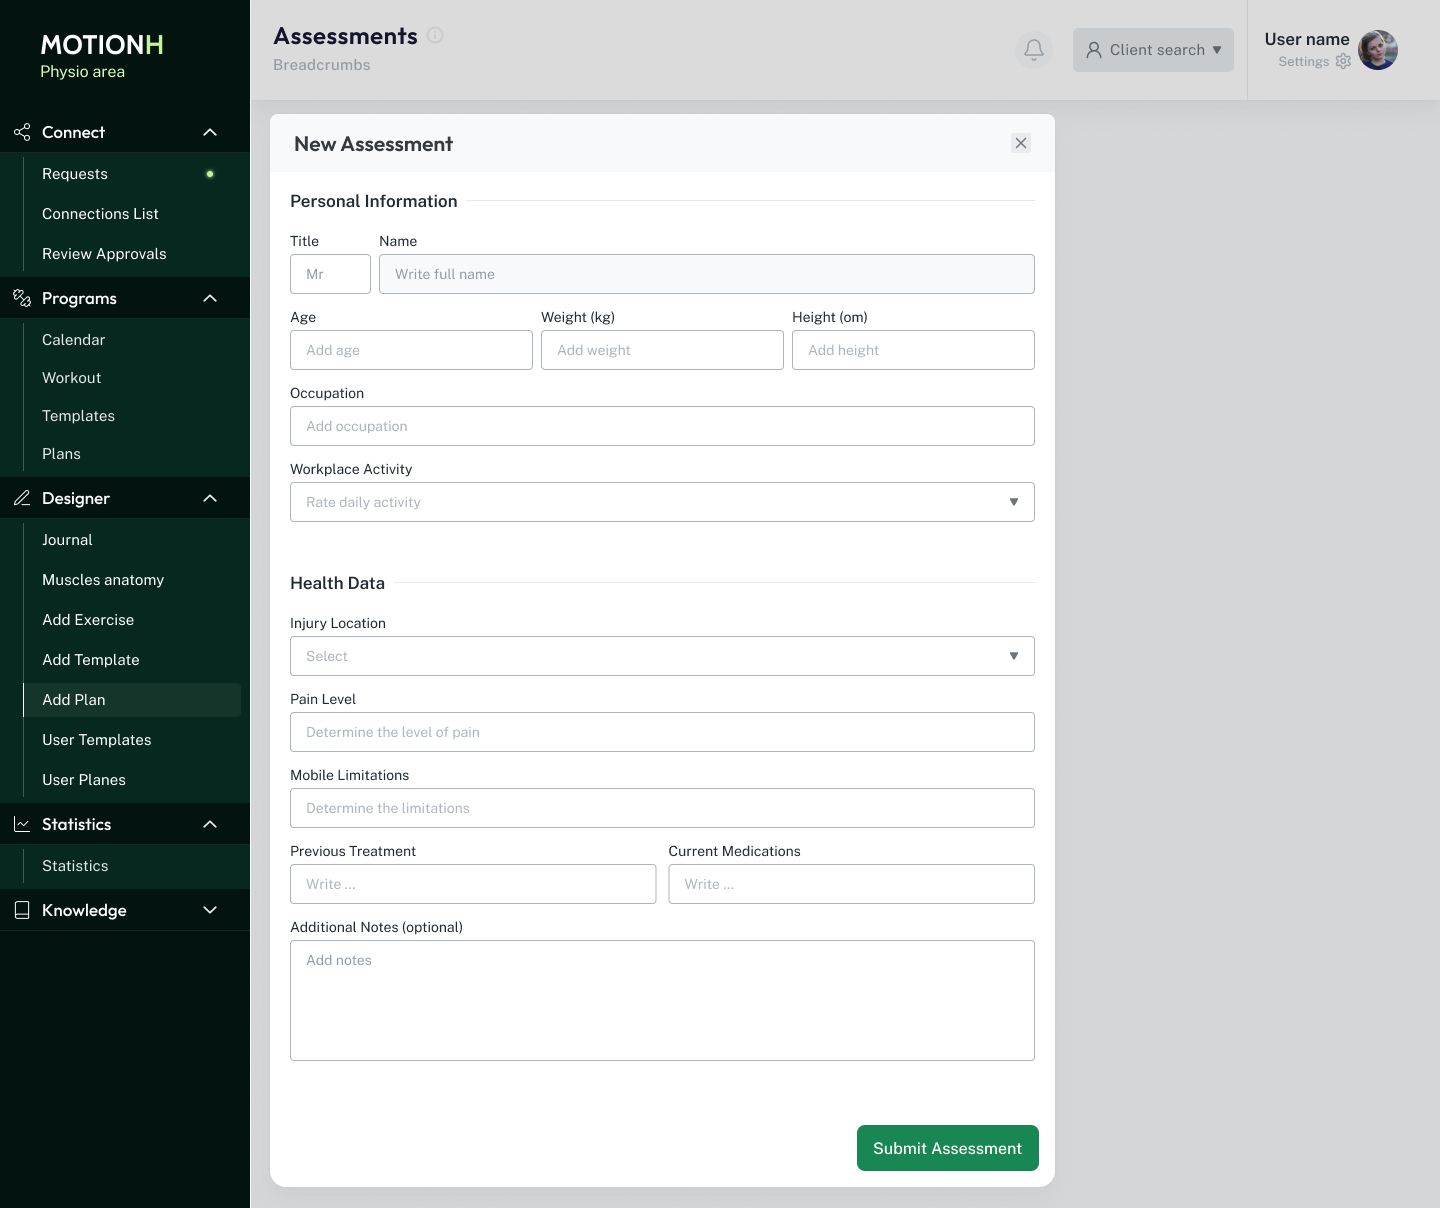Open Requests in the sidebar
Screen dimensions: 1440x1208
pyautogui.click(x=75, y=174)
